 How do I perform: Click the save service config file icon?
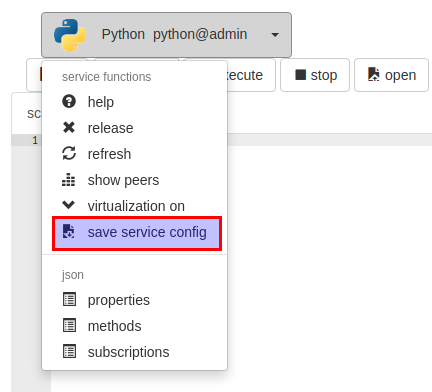coord(69,231)
